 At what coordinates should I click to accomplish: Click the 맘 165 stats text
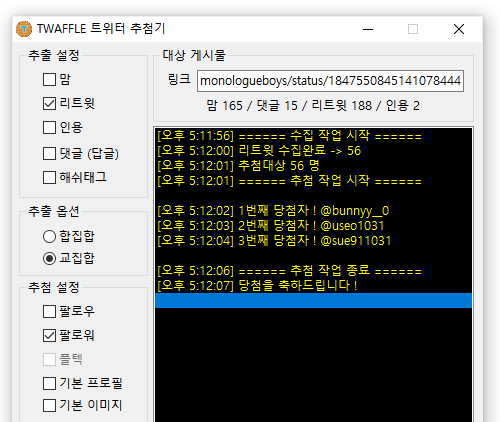224,106
